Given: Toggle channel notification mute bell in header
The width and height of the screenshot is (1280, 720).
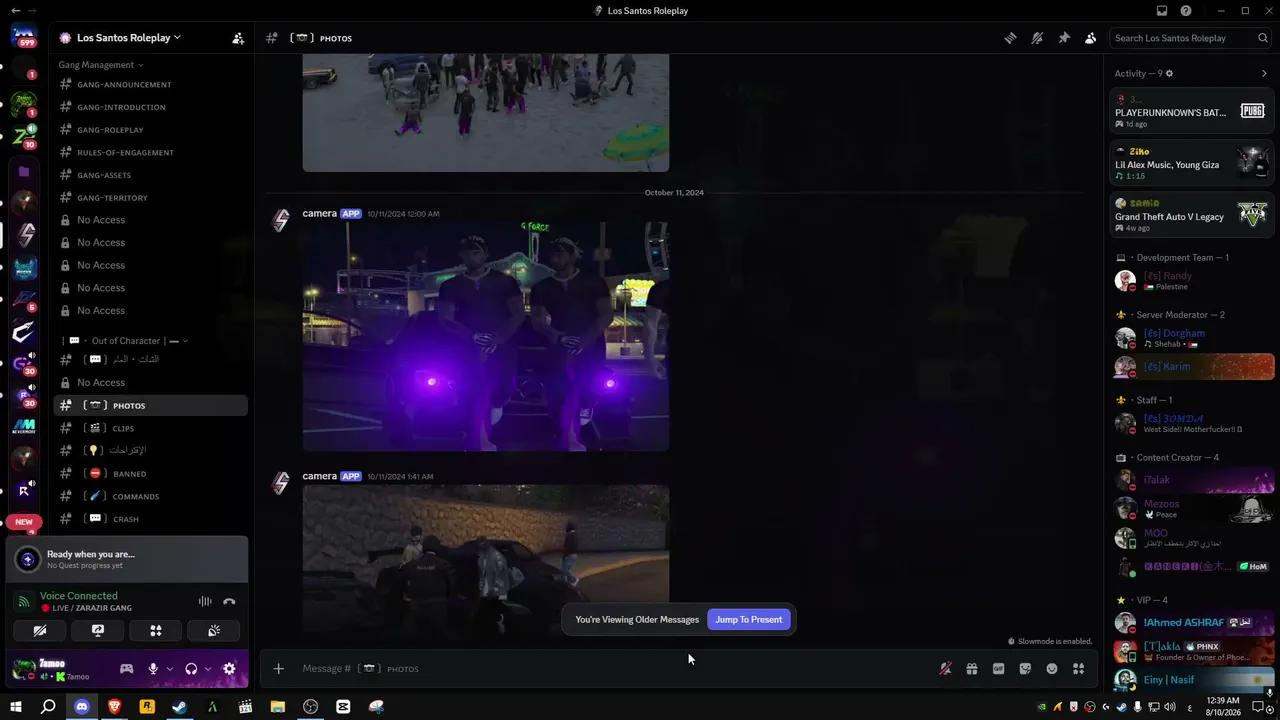Looking at the screenshot, I should (x=1038, y=38).
